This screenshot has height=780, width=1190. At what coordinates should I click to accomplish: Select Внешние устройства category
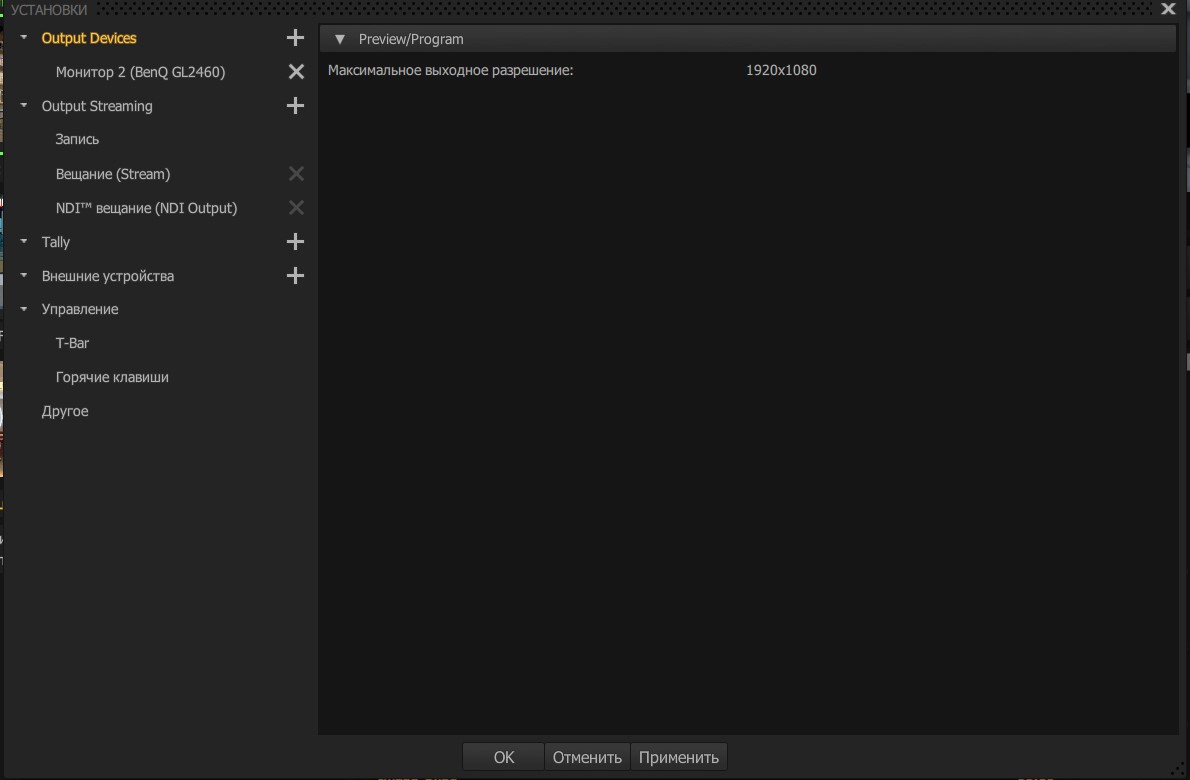[x=108, y=276]
